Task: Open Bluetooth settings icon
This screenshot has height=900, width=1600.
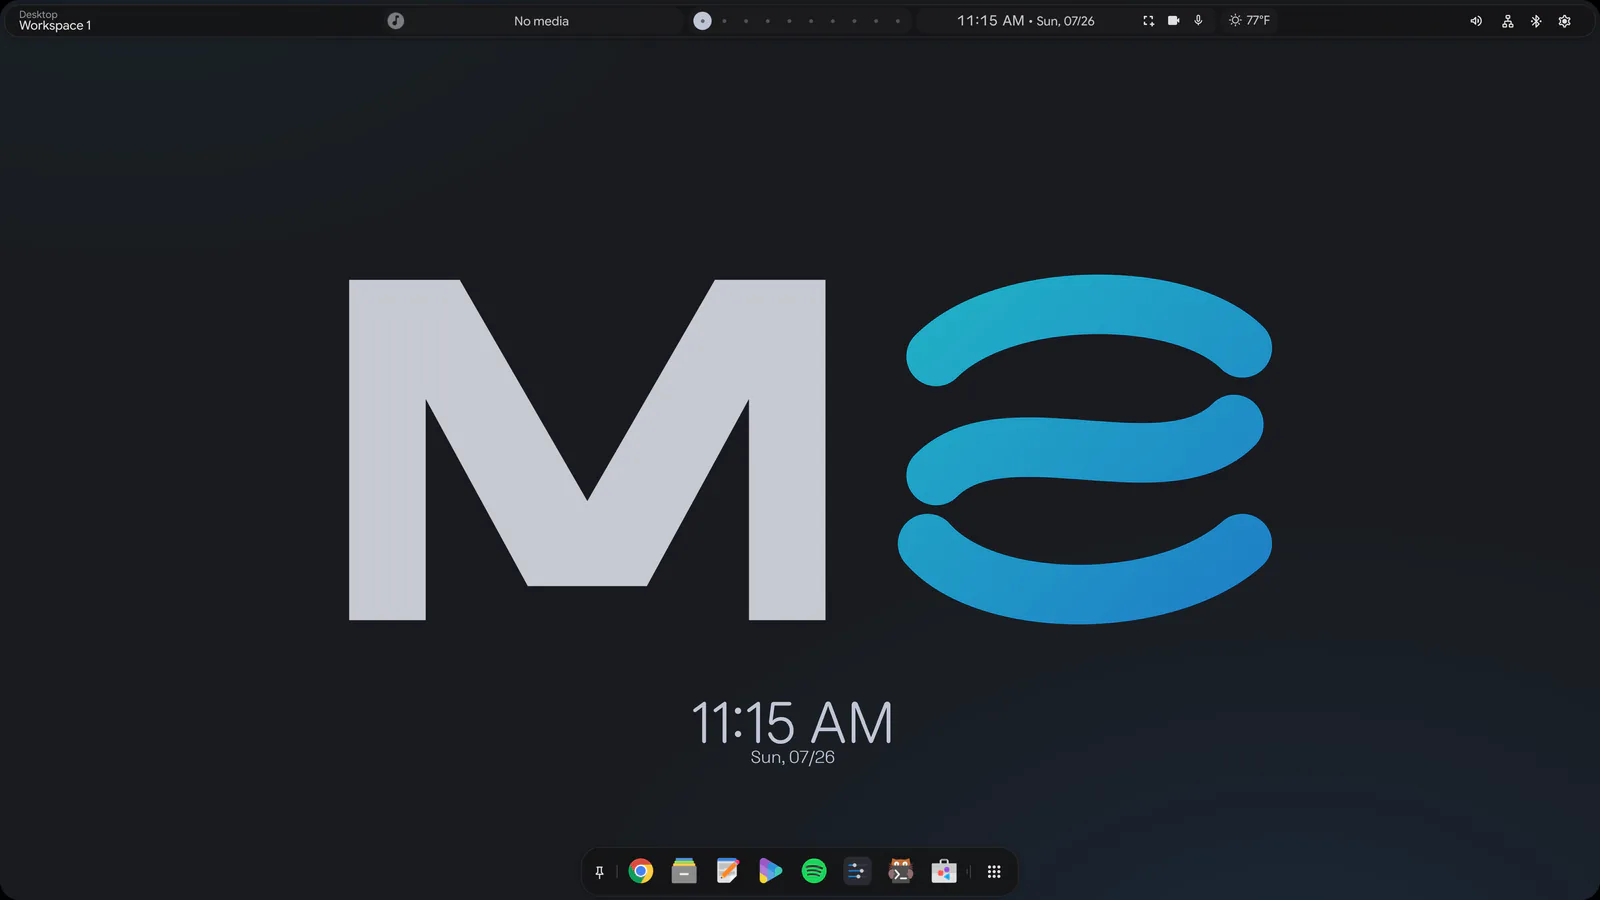Action: click(1536, 21)
